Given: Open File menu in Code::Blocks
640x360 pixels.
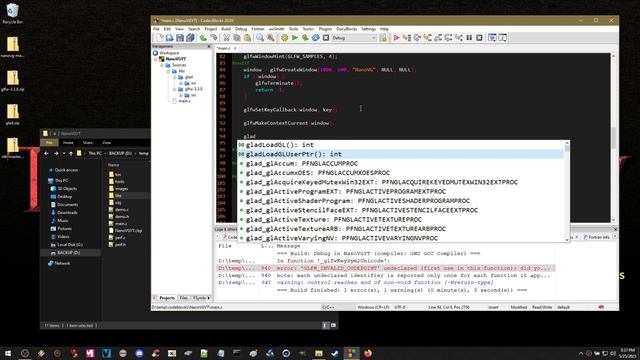Looking at the screenshot, I should (156, 29).
